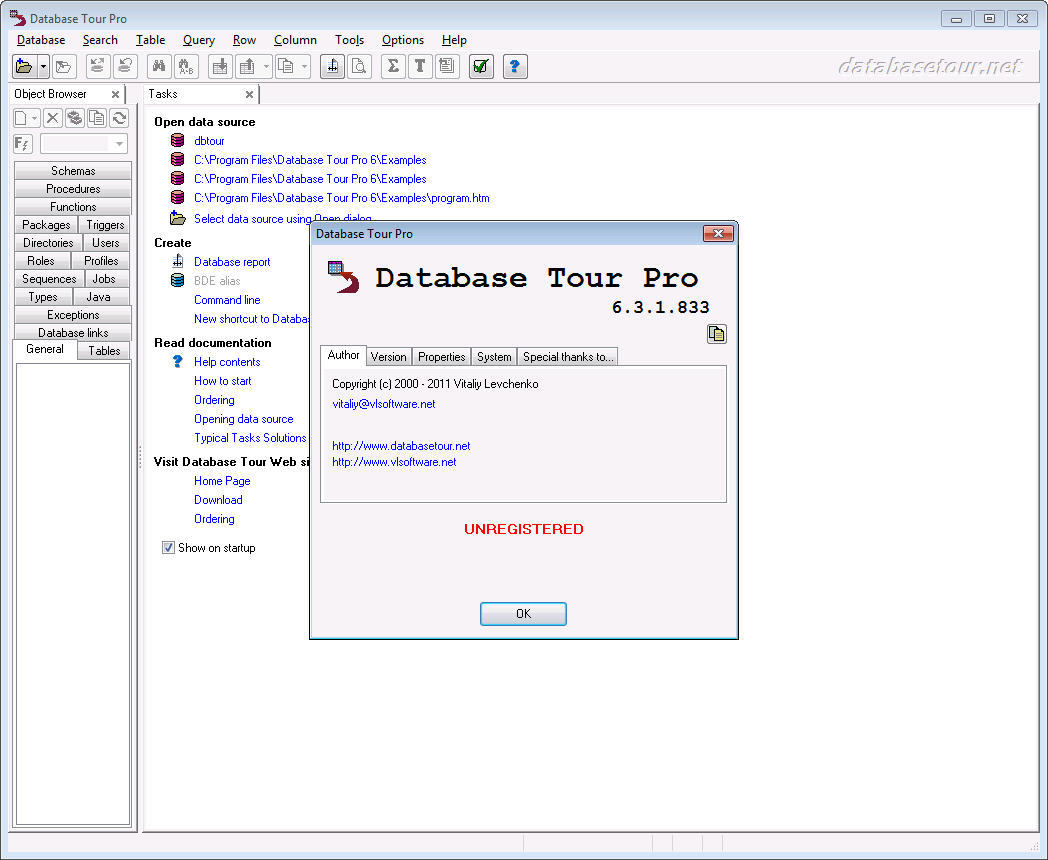Click the Command line link under Create
The height and width of the screenshot is (860, 1048).
227,300
